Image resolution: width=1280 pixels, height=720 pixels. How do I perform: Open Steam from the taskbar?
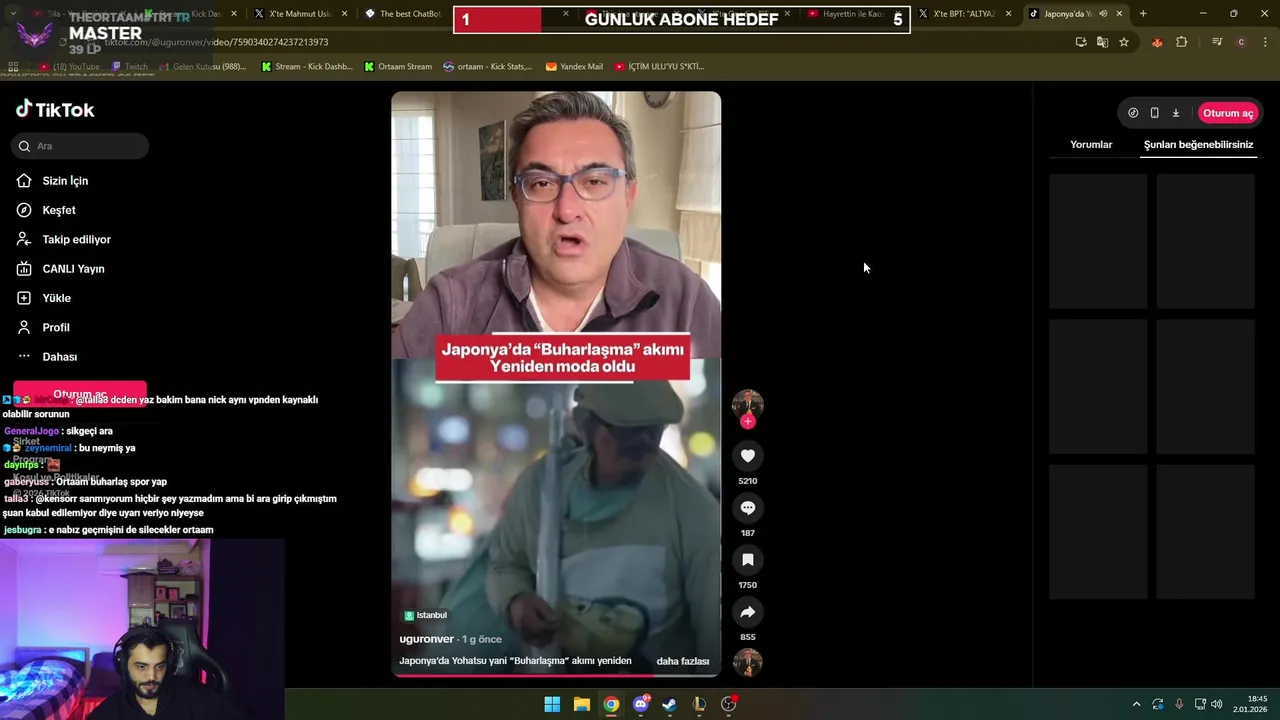click(x=670, y=704)
